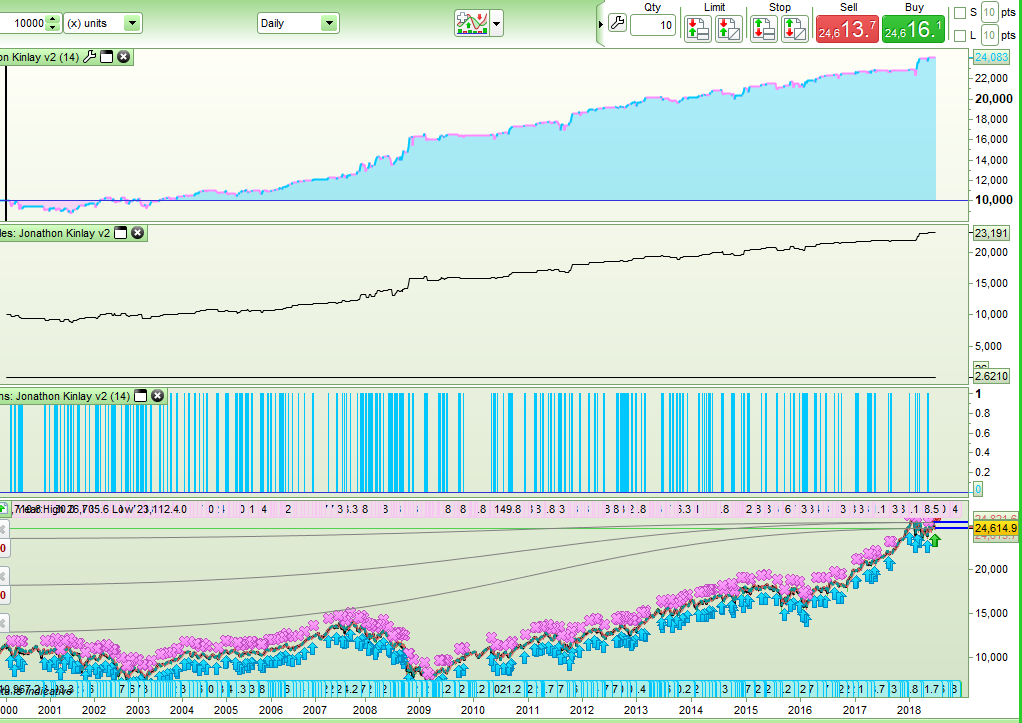Close equity curve panel (14)
This screenshot has height=723, width=1022.
123,57
